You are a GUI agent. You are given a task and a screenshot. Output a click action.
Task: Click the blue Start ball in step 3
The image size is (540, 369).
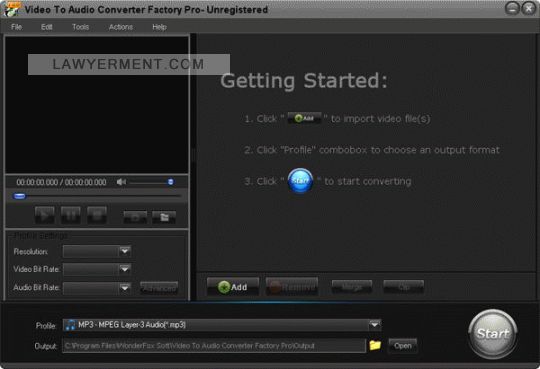click(300, 181)
